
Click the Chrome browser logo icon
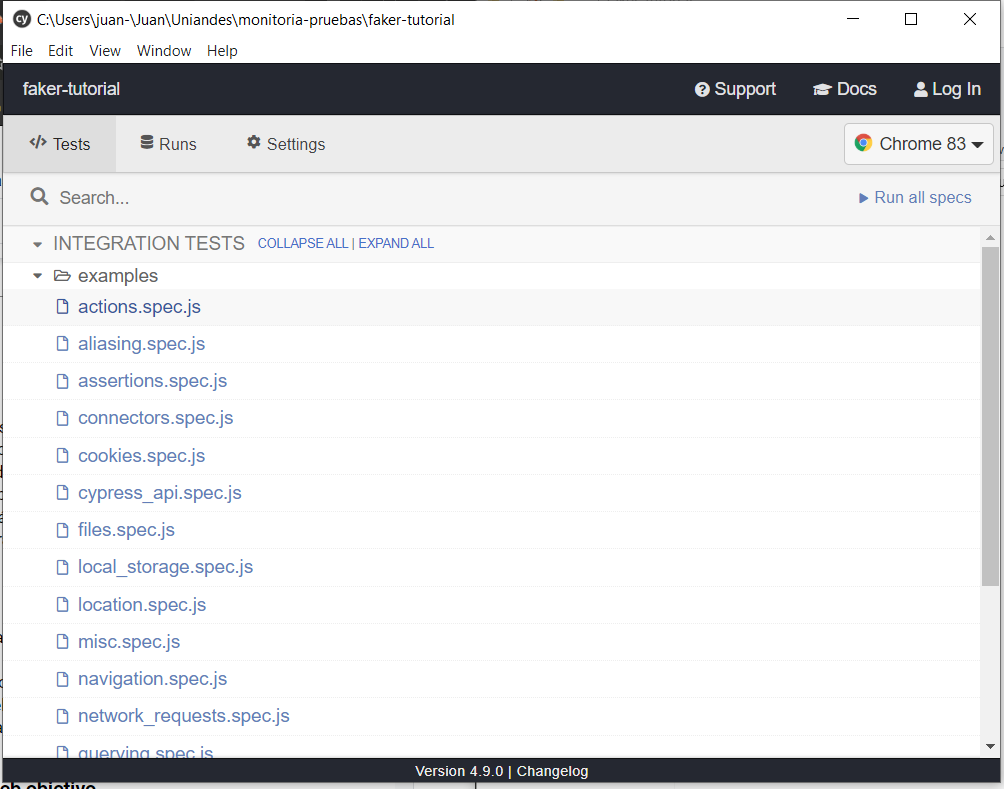point(863,143)
